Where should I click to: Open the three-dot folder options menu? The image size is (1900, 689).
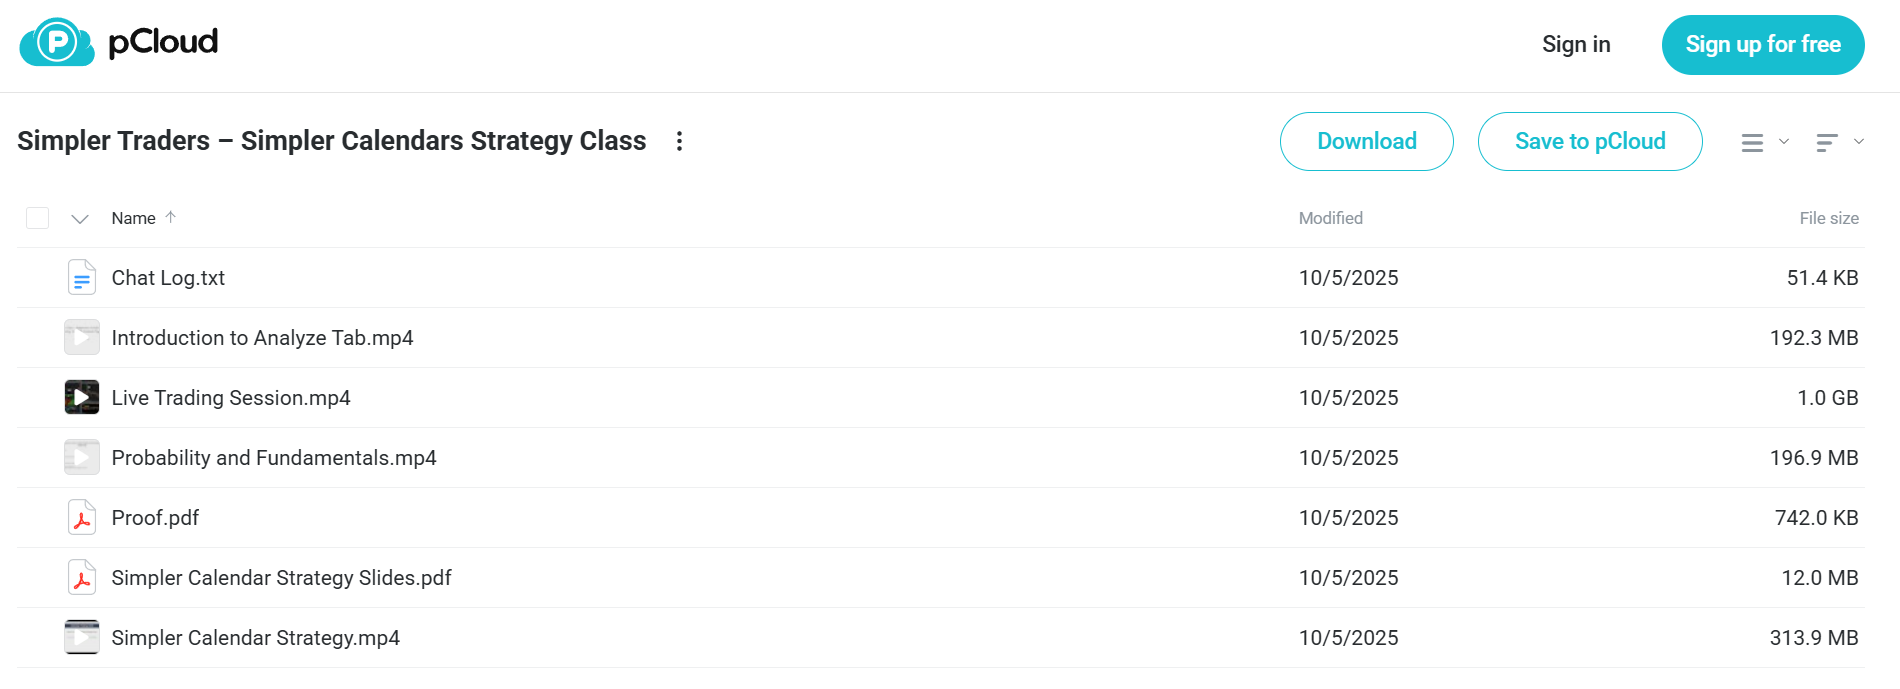[679, 141]
